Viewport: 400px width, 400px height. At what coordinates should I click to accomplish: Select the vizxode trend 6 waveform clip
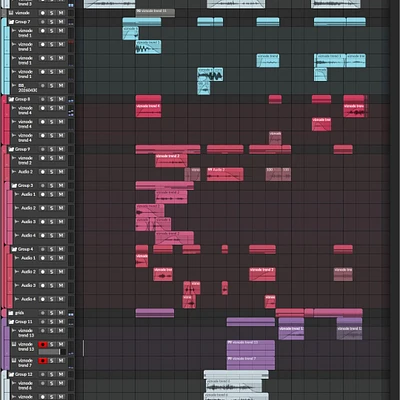coord(233,386)
